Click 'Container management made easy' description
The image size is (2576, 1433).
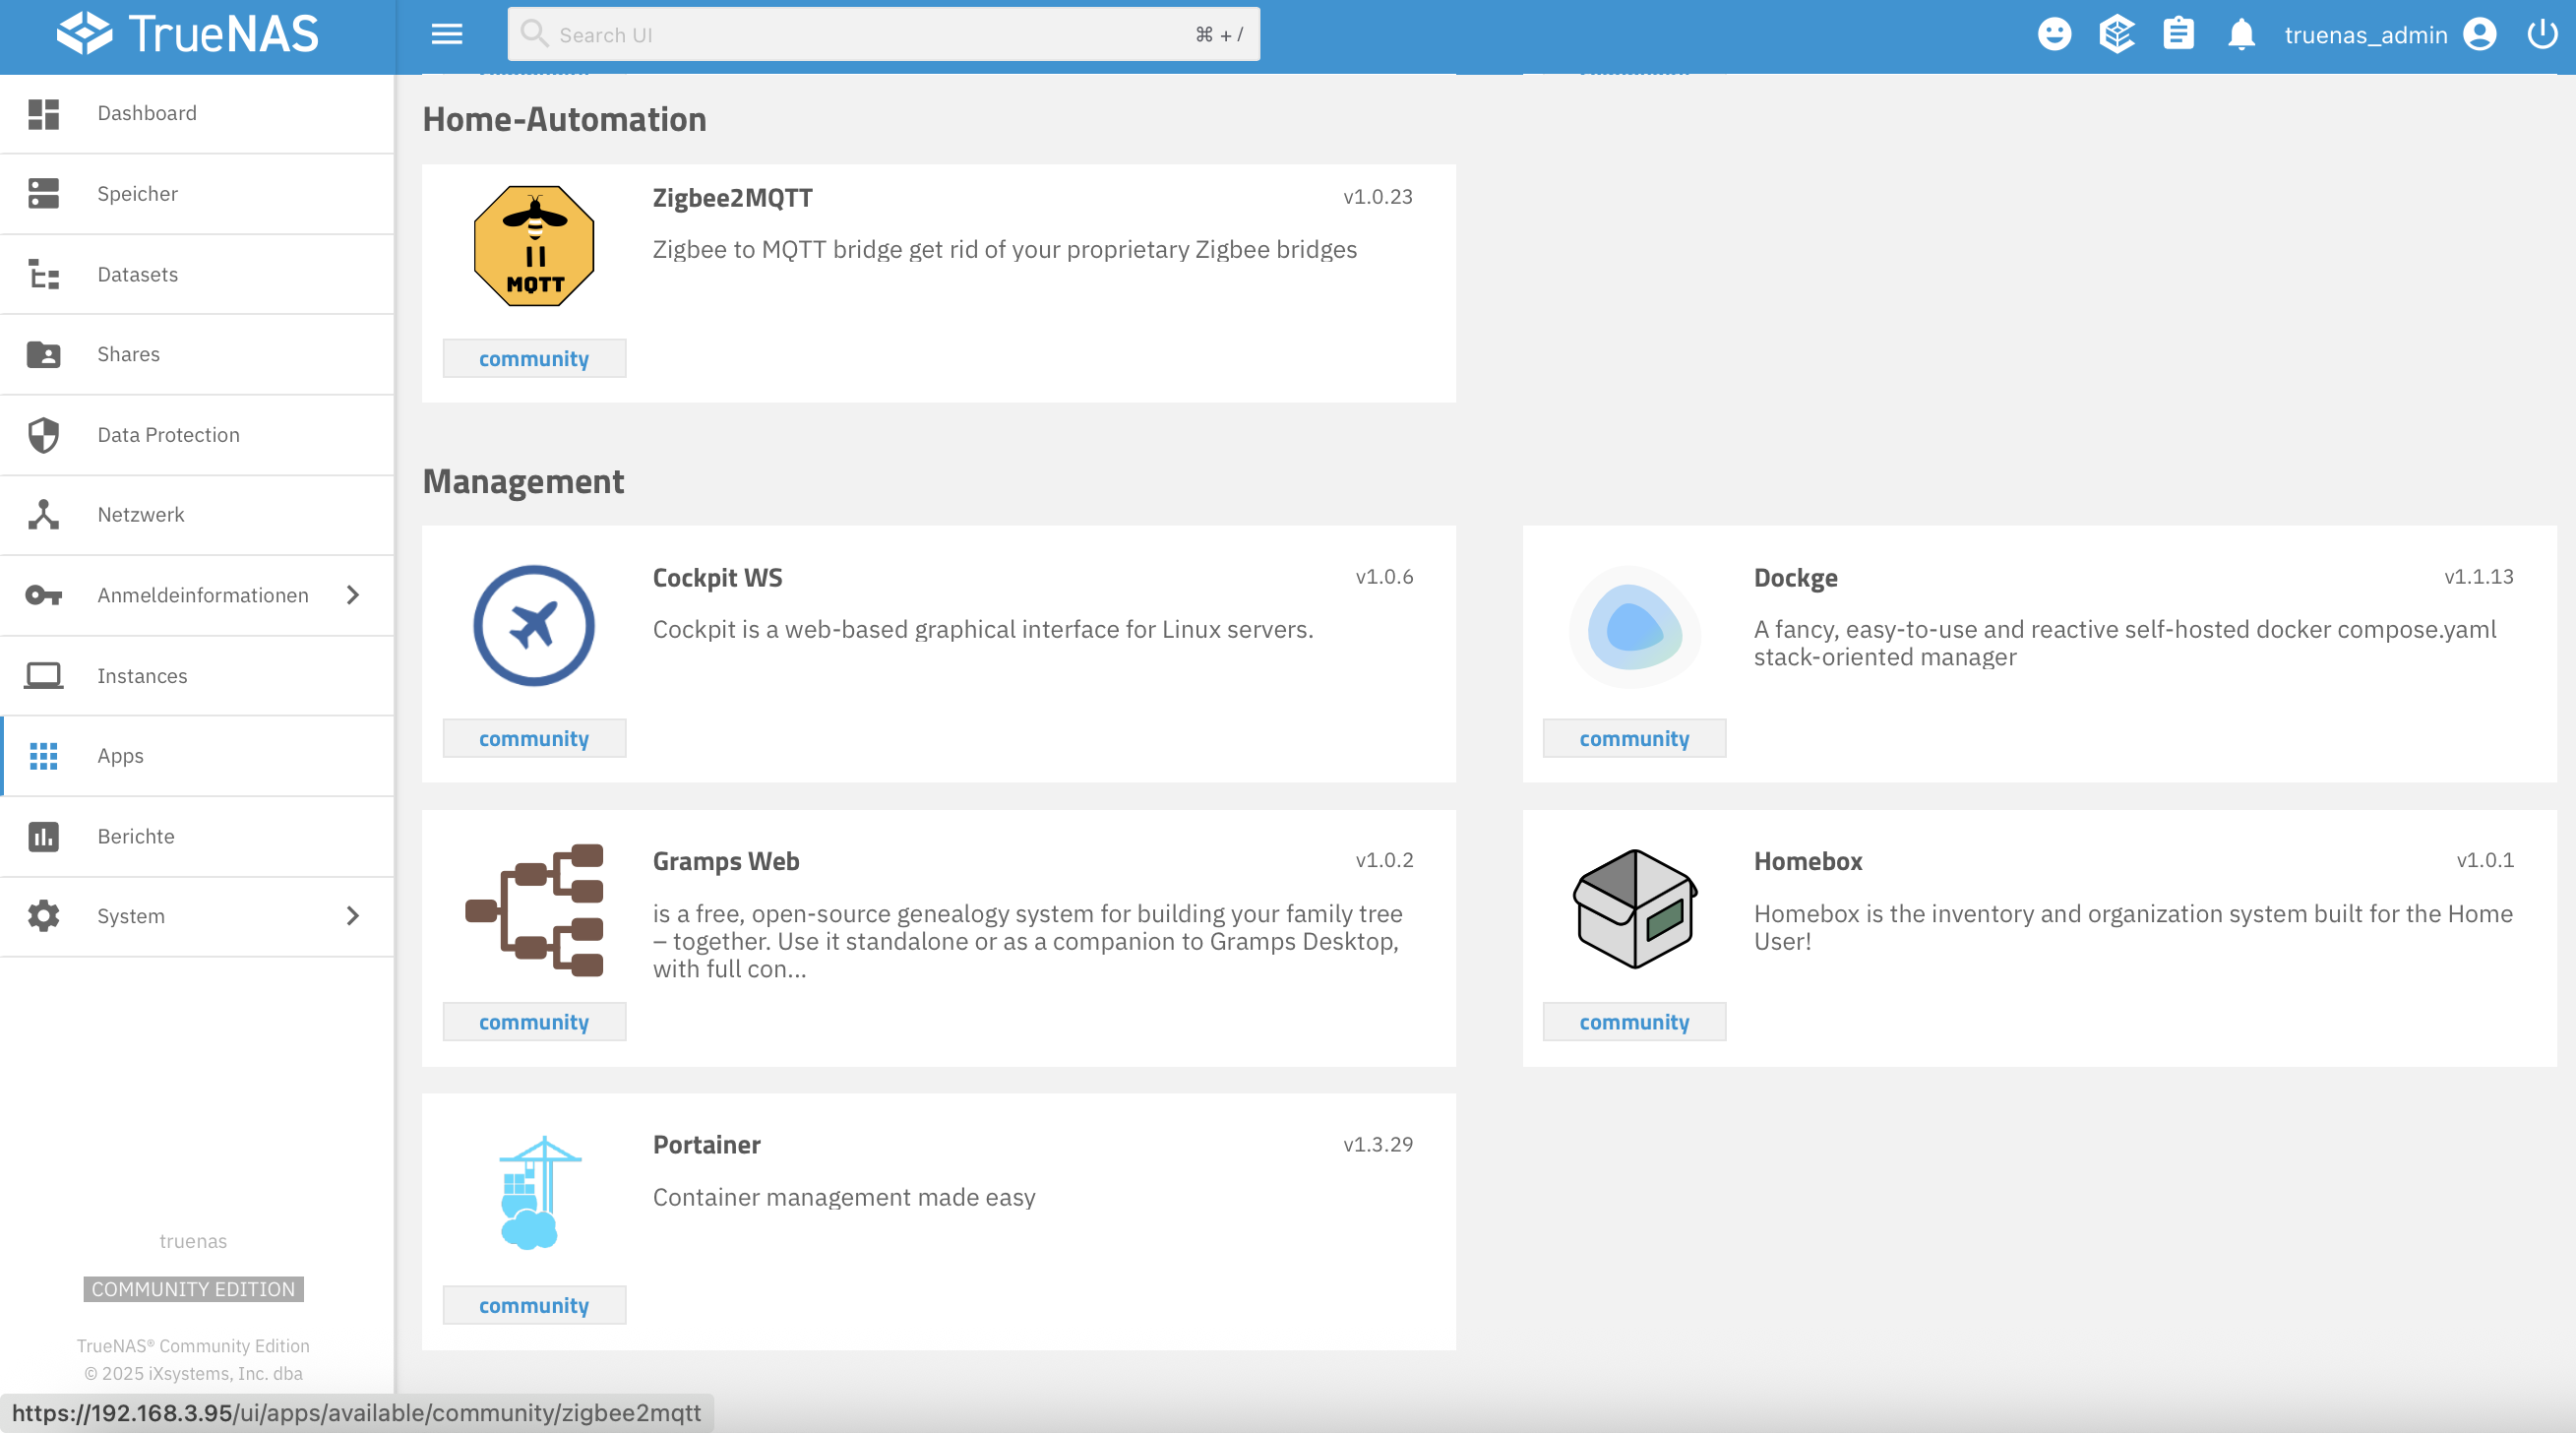point(843,1197)
